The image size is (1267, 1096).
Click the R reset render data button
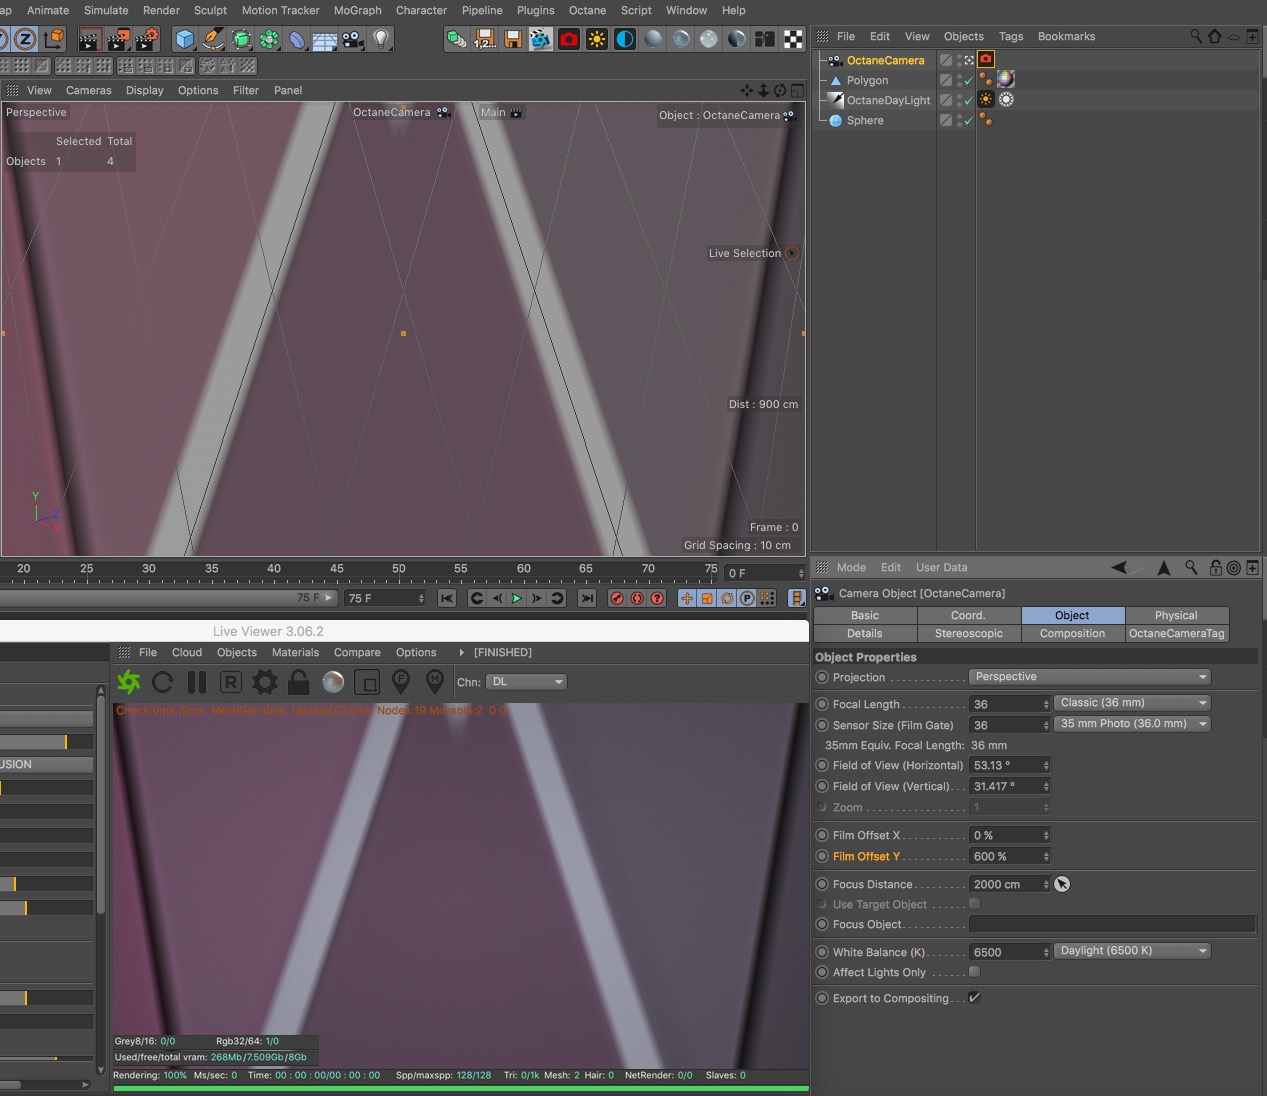click(230, 682)
